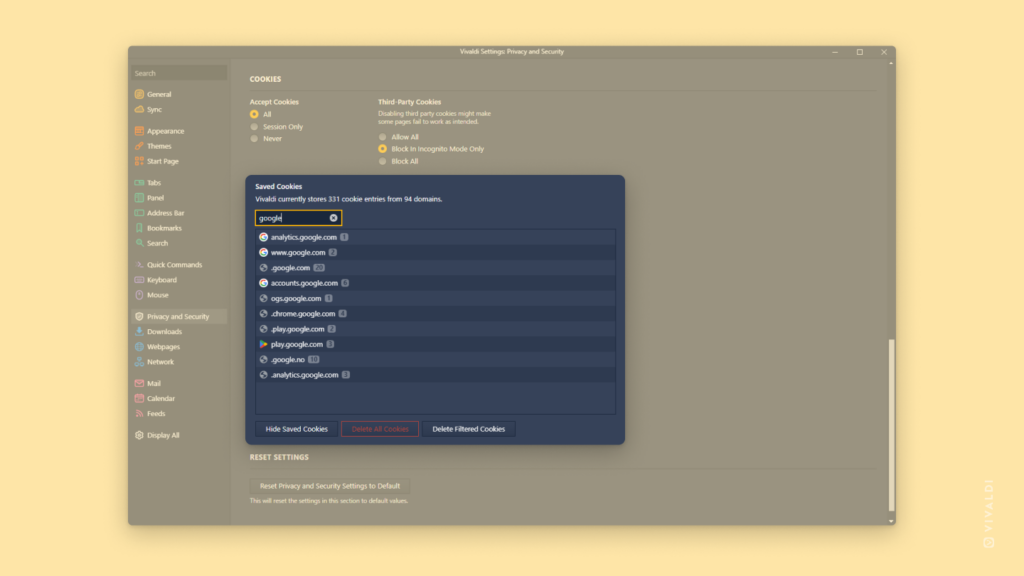Click the scroll up arrow at scrollbar top
Image resolution: width=1024 pixels, height=576 pixels.
click(x=891, y=63)
